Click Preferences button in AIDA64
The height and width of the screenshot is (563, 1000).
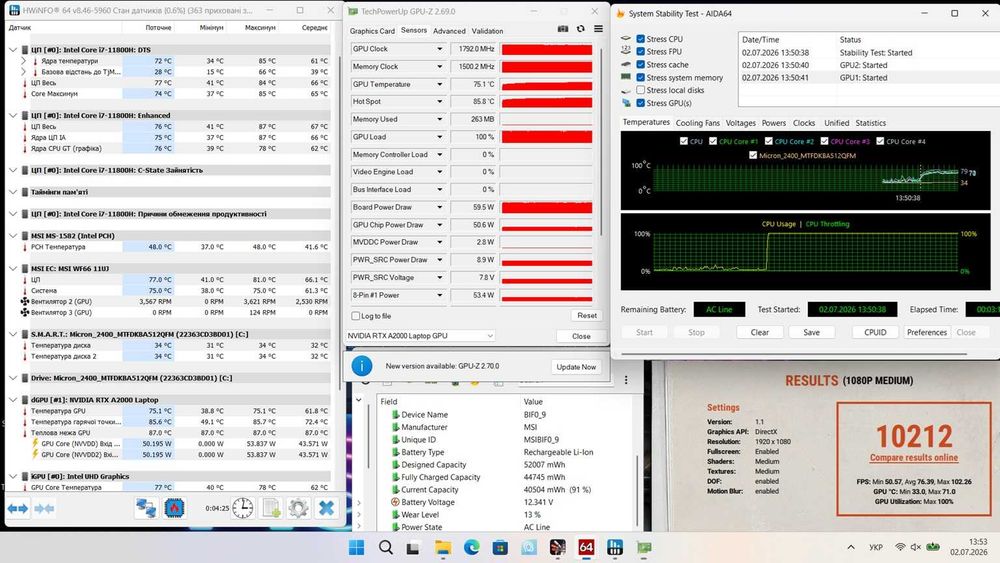(927, 332)
